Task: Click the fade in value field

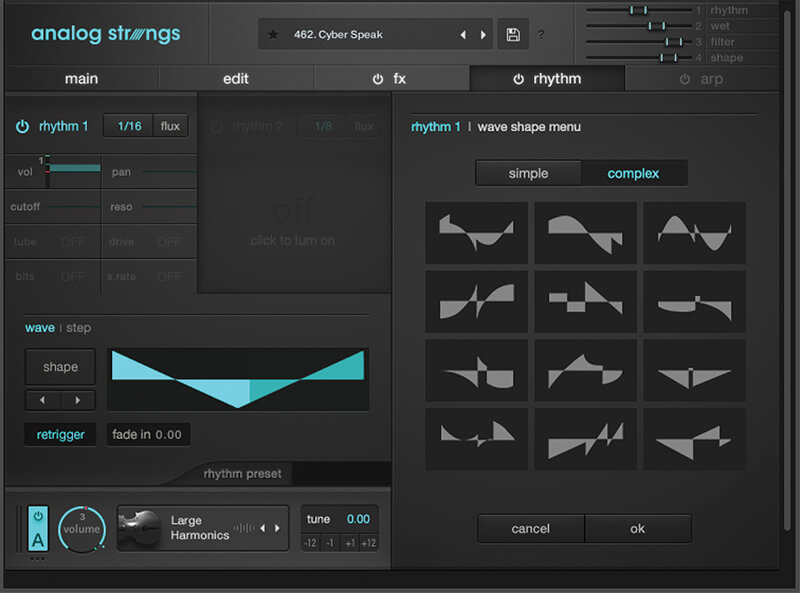Action: [x=148, y=434]
